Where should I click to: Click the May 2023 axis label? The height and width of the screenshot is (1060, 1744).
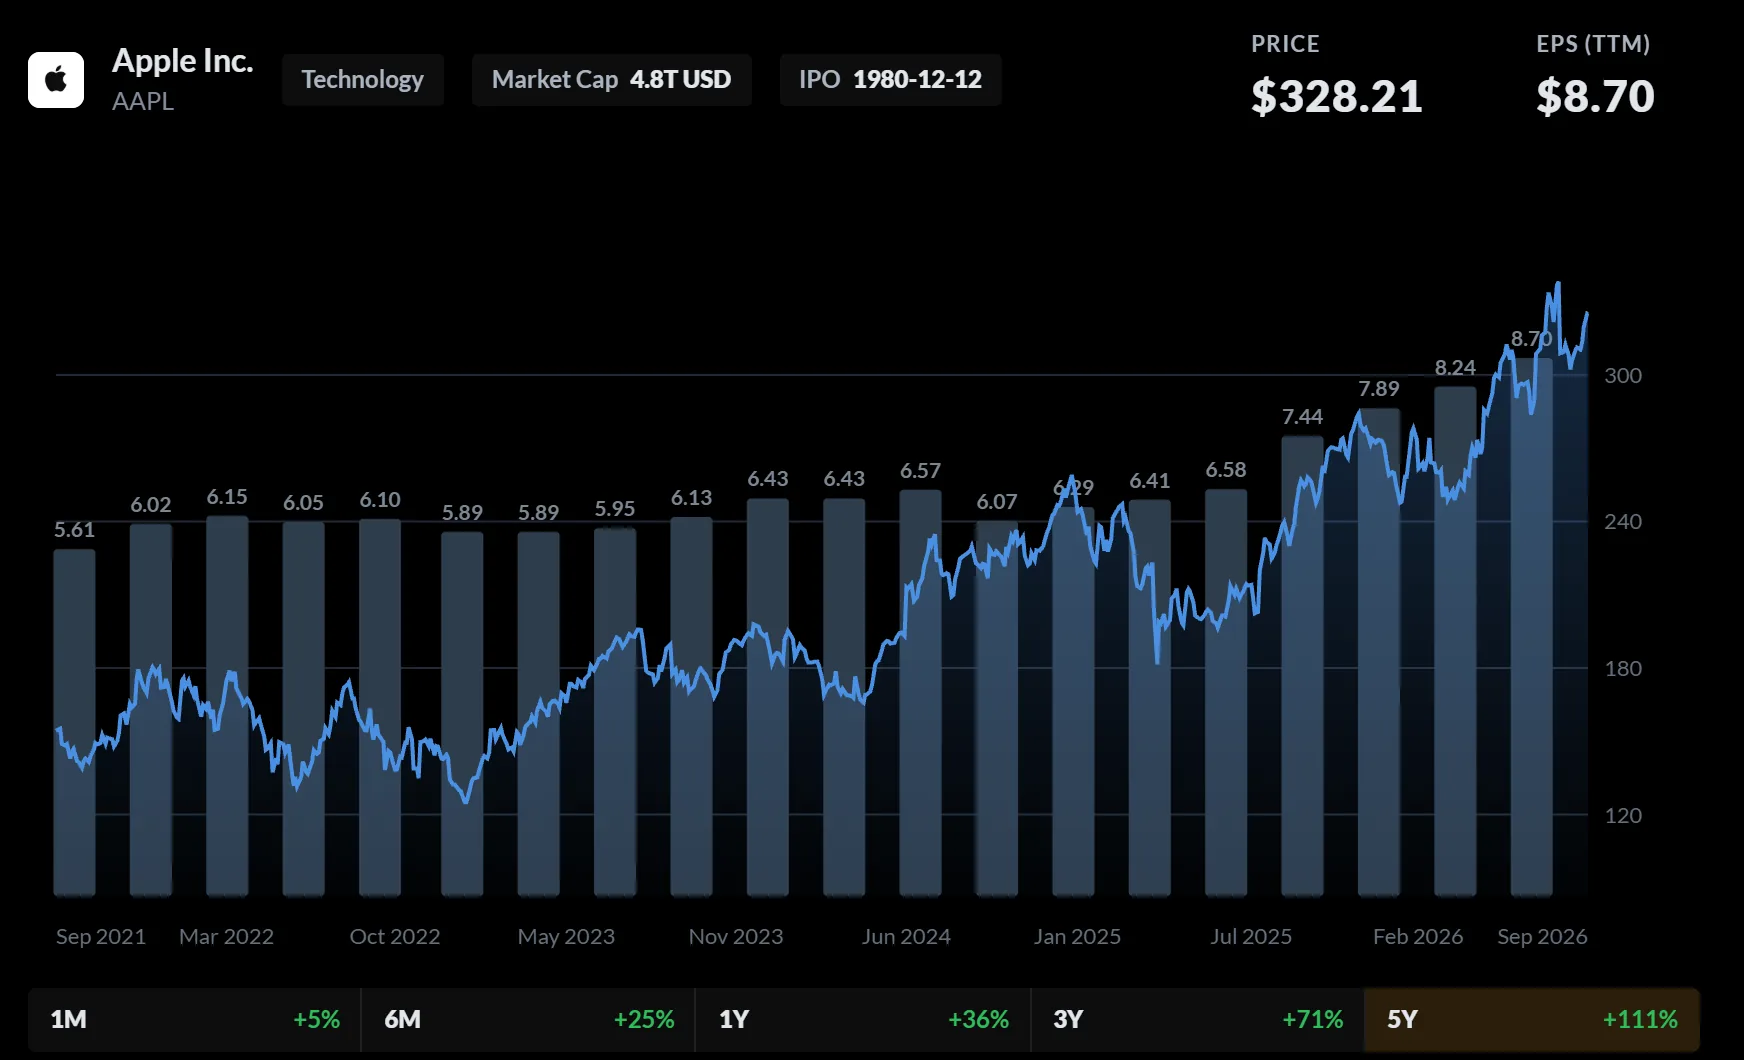(x=566, y=937)
